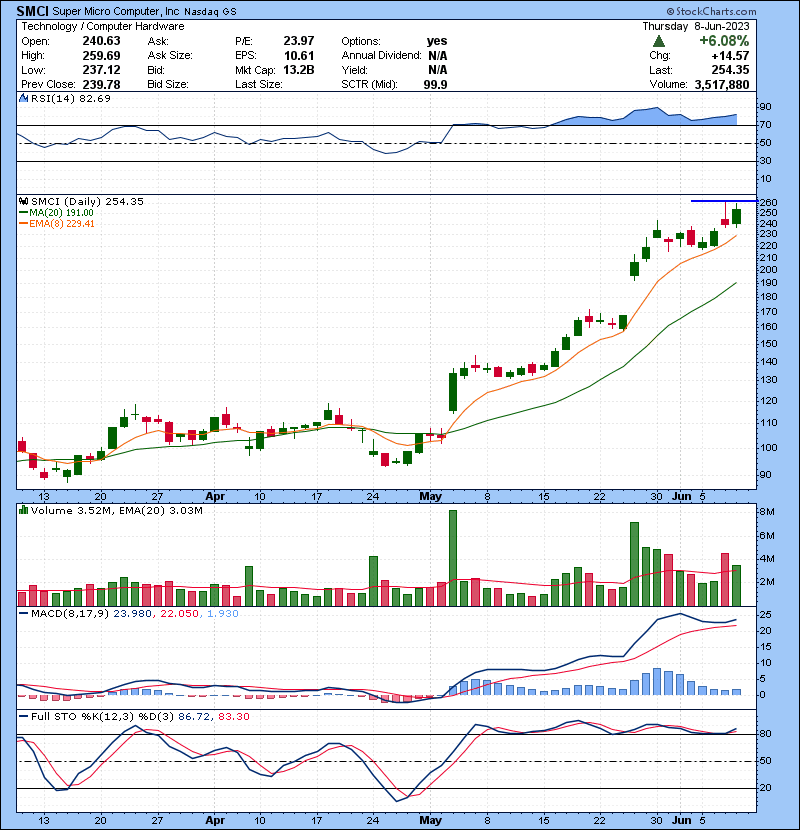This screenshot has height=830, width=800.
Task: Click the latest green candlestick on the price chart
Action: click(736, 216)
